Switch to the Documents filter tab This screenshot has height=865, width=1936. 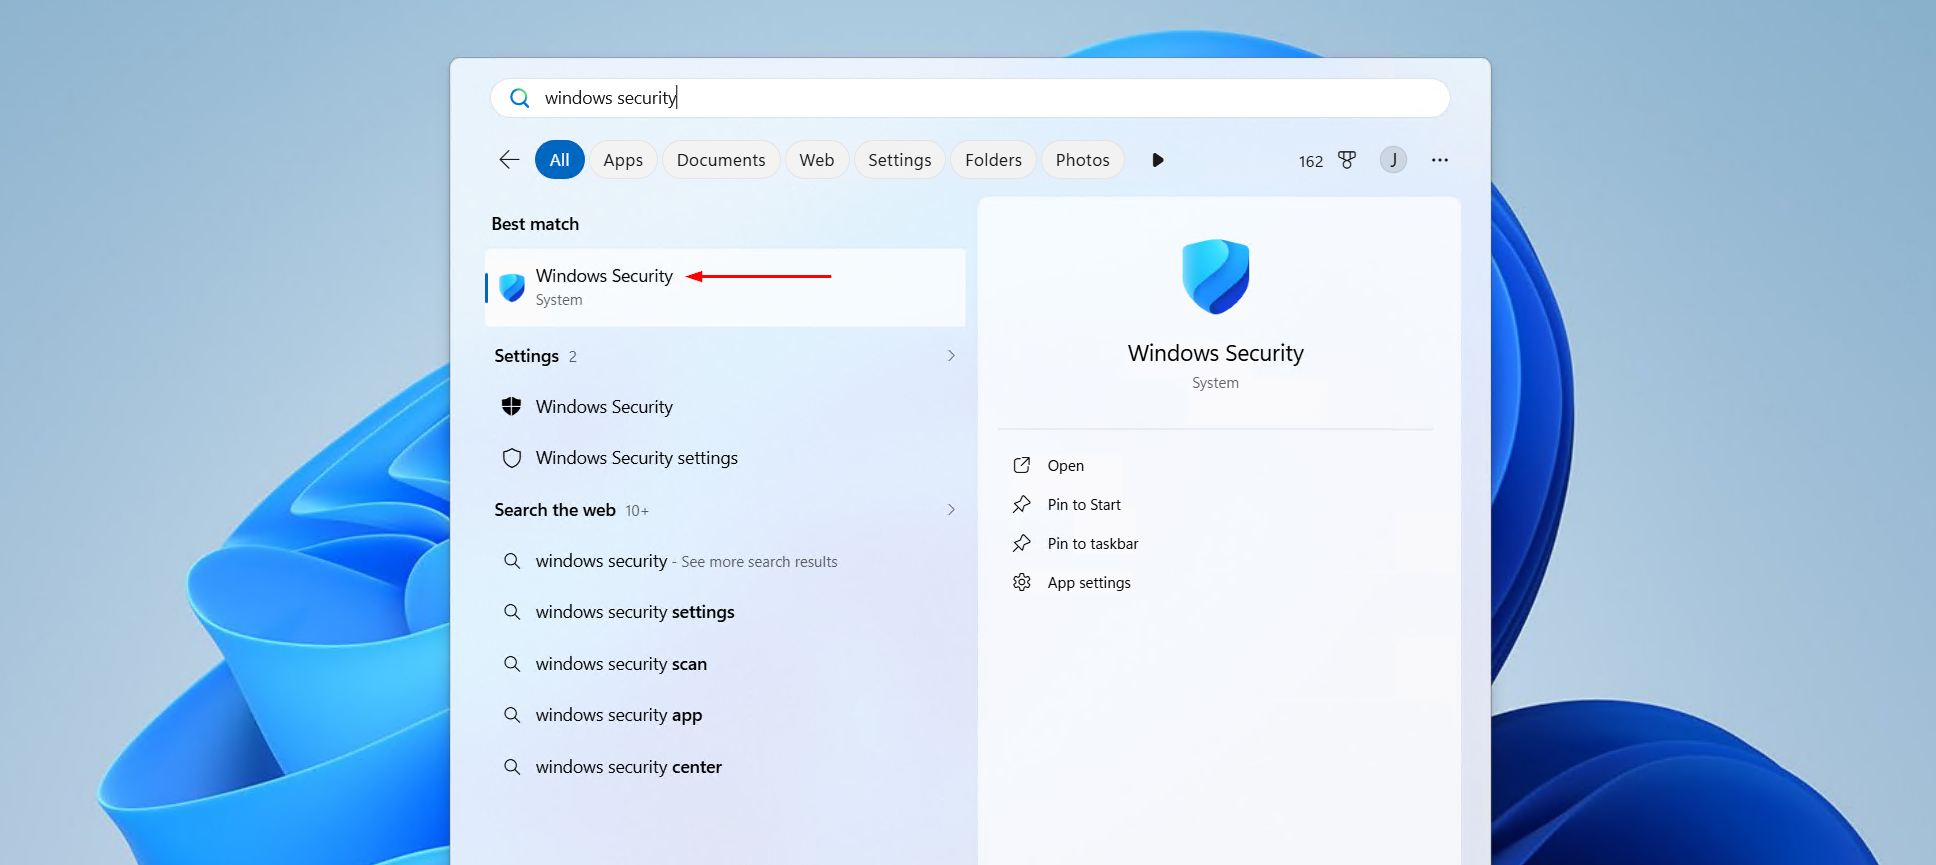click(x=721, y=160)
